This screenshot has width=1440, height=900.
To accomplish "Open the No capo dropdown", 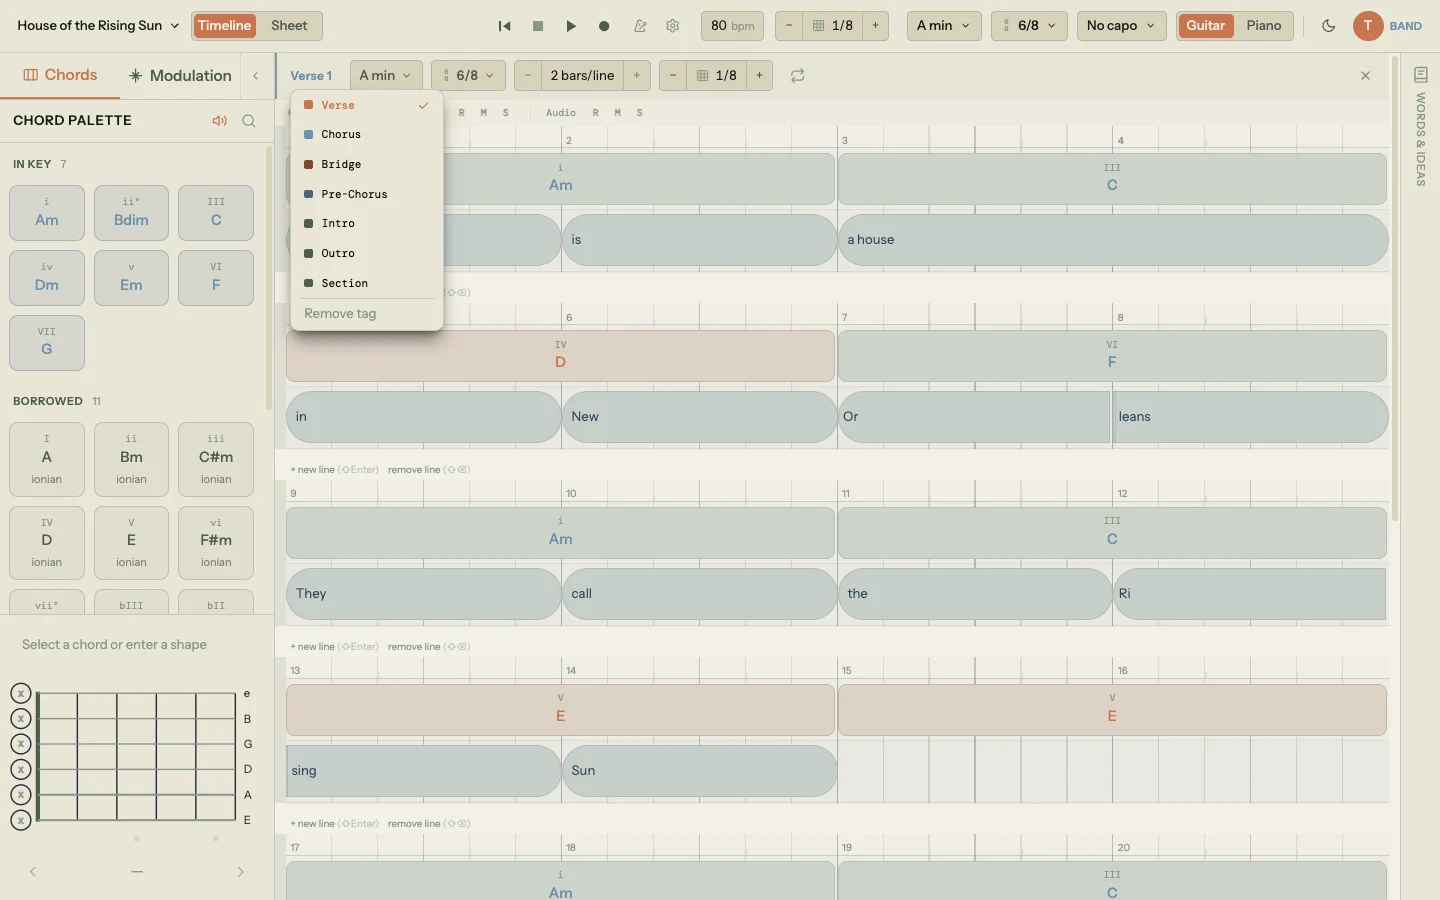I will tap(1120, 26).
